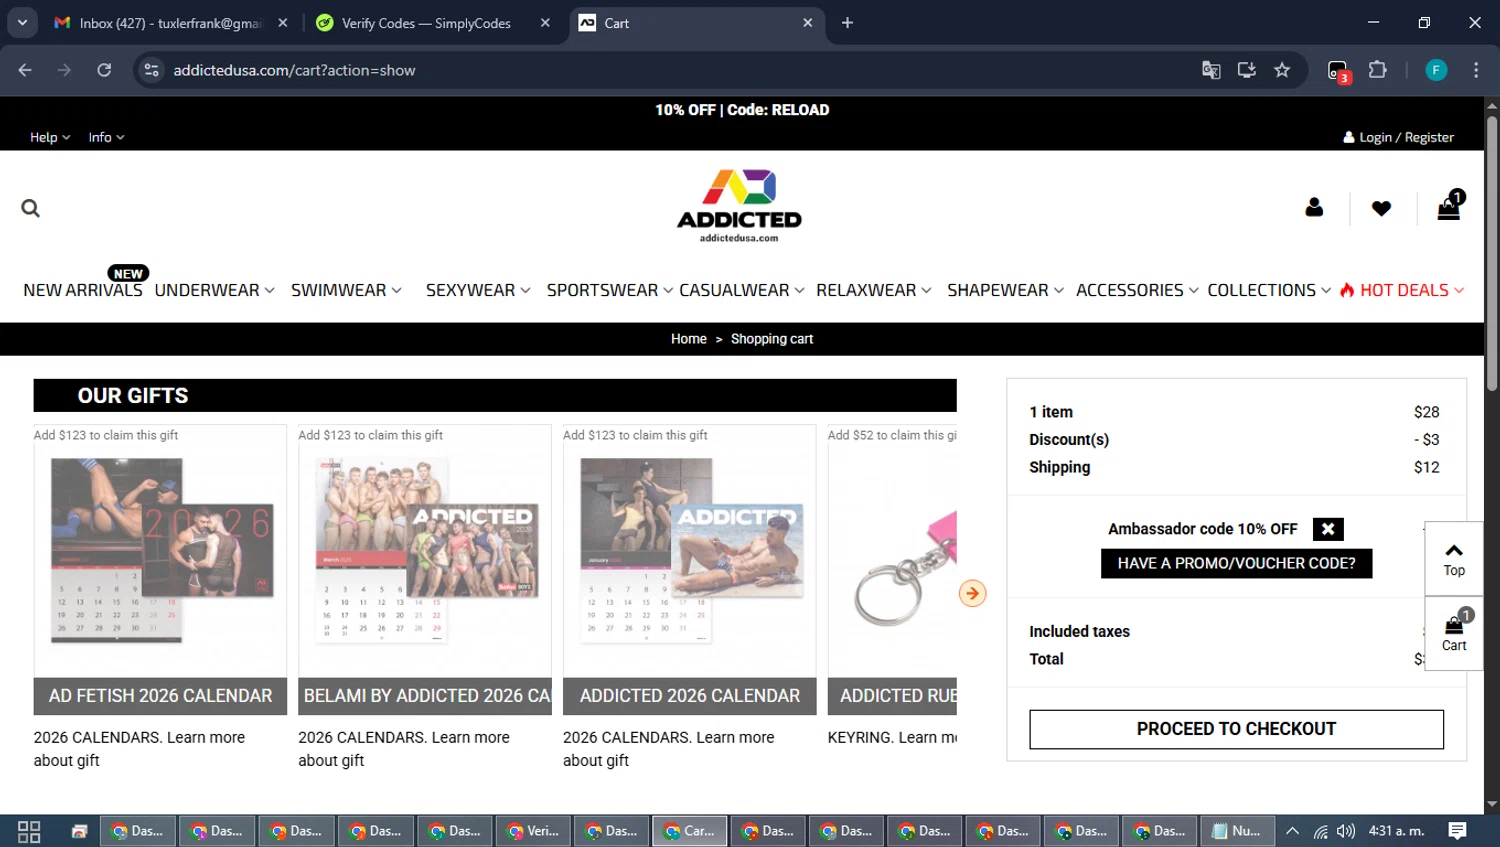This screenshot has width=1500, height=847.
Task: Open the COLLECTIONS menu
Action: tap(1269, 290)
